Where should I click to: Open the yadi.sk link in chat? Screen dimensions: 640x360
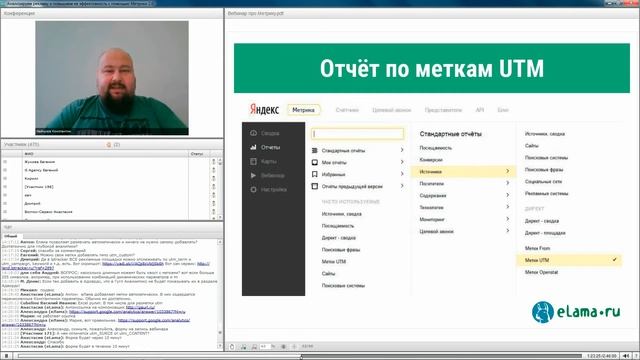(133, 264)
